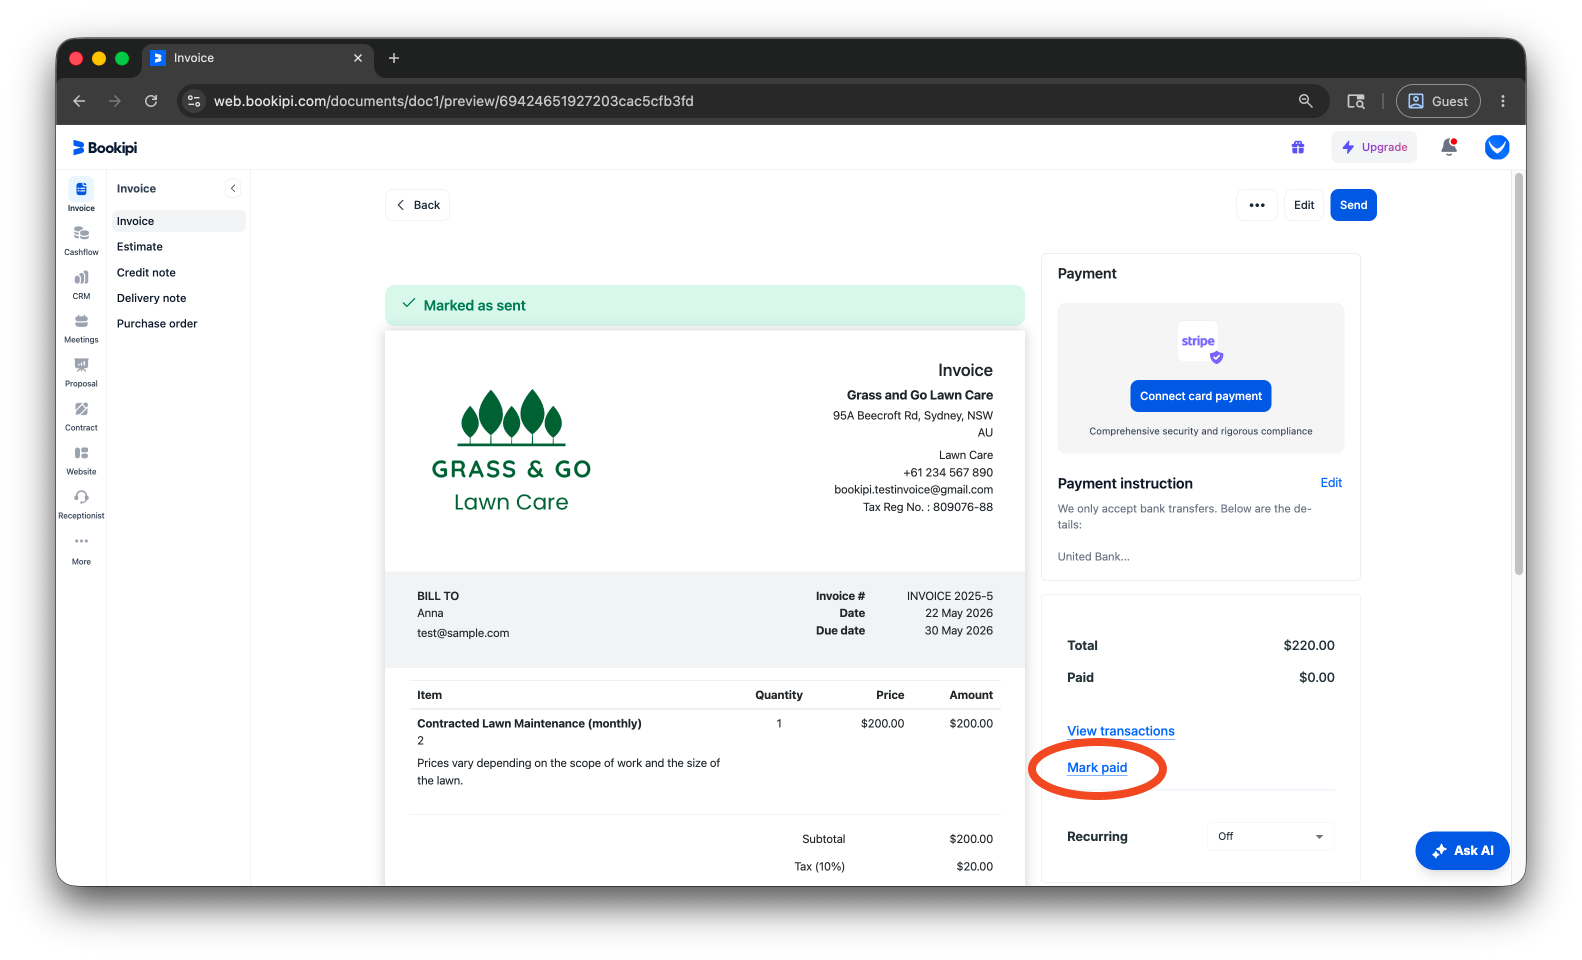
Task: Open the Contract section
Action: click(81, 416)
